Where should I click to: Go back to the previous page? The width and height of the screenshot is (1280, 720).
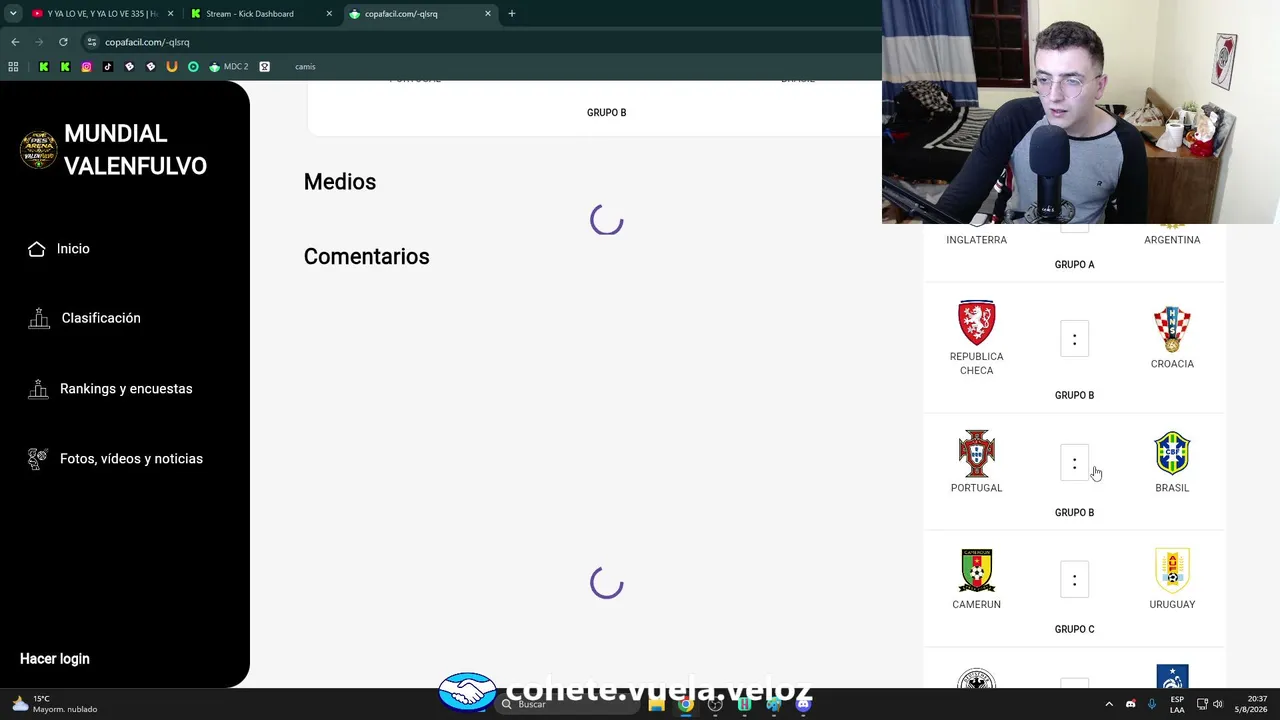(15, 42)
